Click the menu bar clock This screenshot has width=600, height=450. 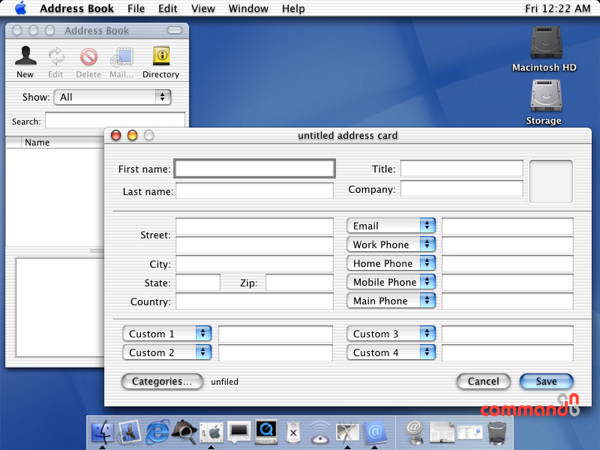click(x=558, y=8)
